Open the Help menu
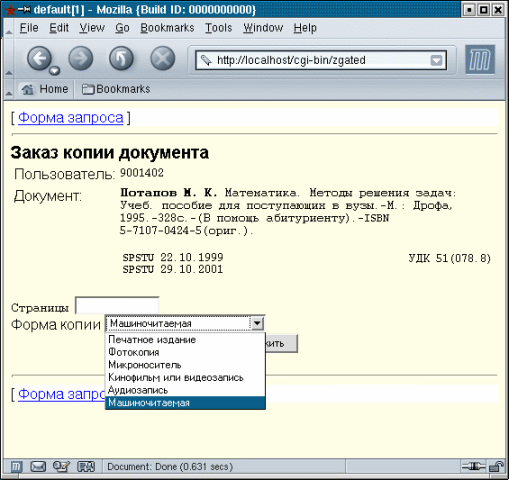Image resolution: width=509 pixels, height=480 pixels. (305, 28)
